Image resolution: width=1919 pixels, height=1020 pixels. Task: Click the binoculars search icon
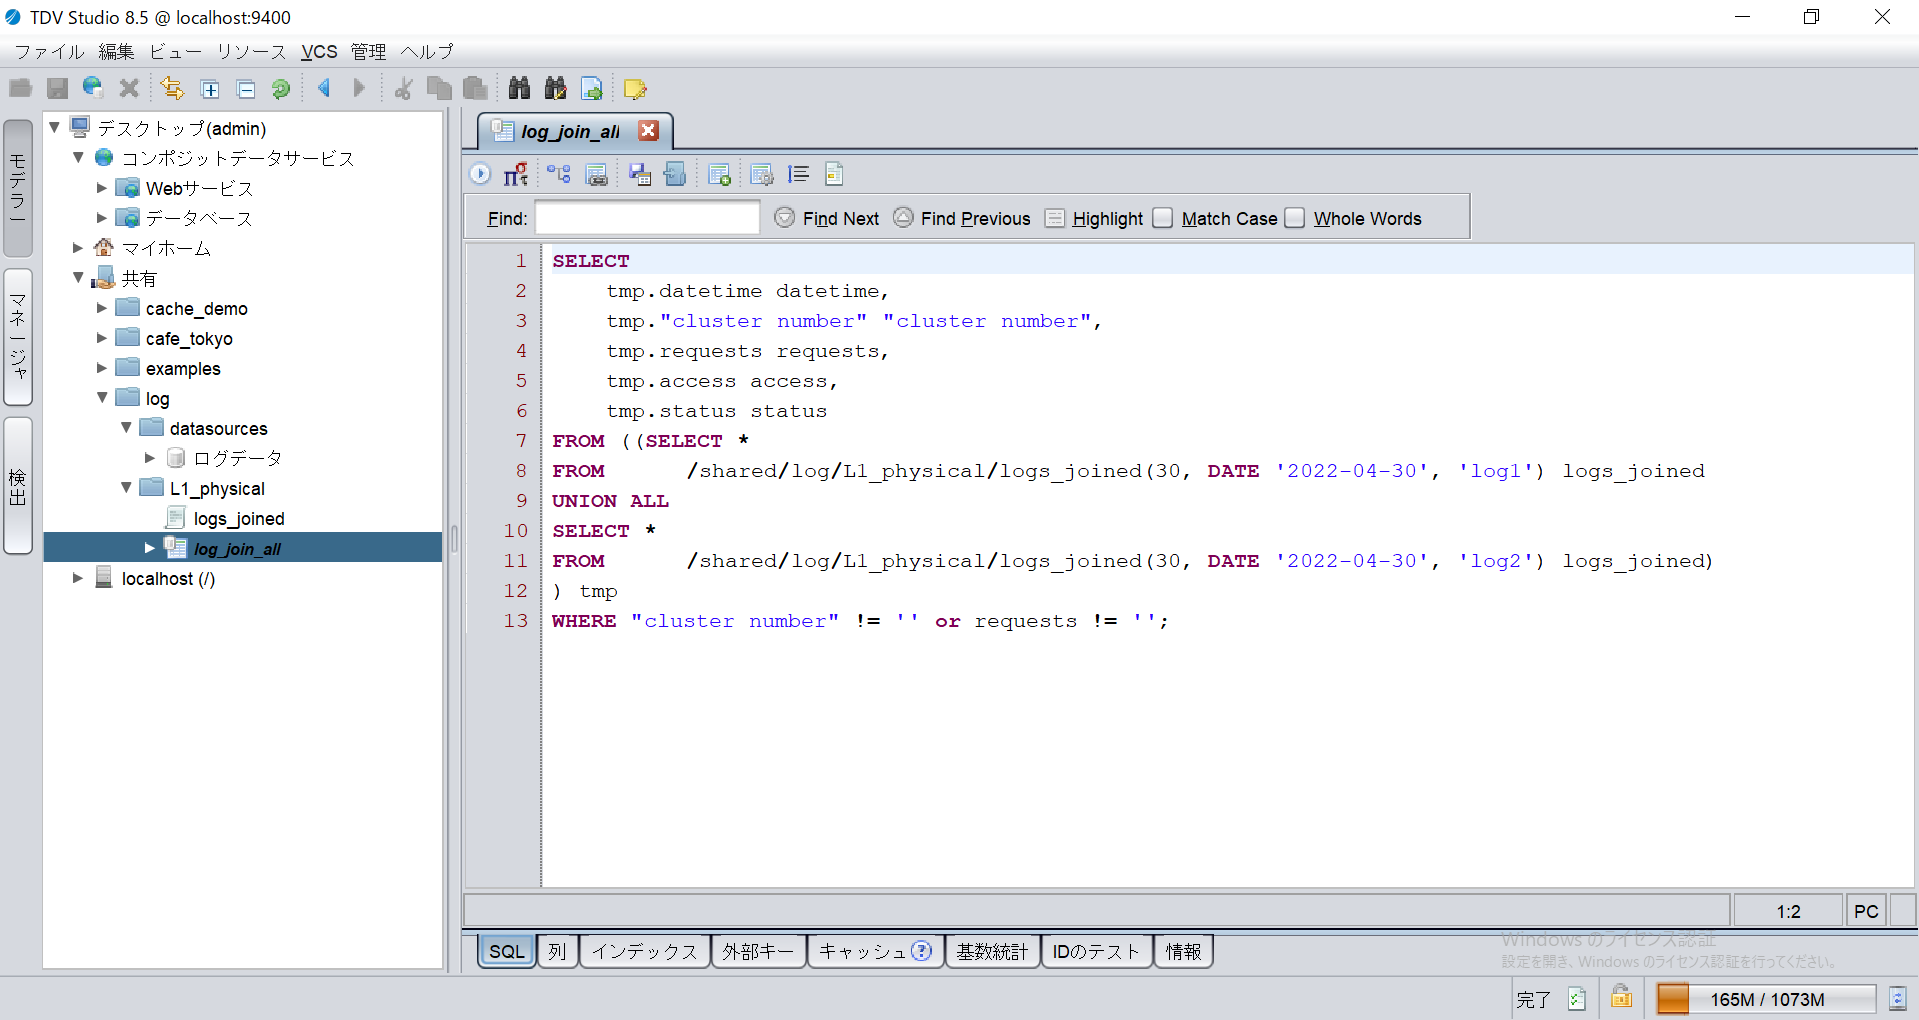click(x=519, y=88)
